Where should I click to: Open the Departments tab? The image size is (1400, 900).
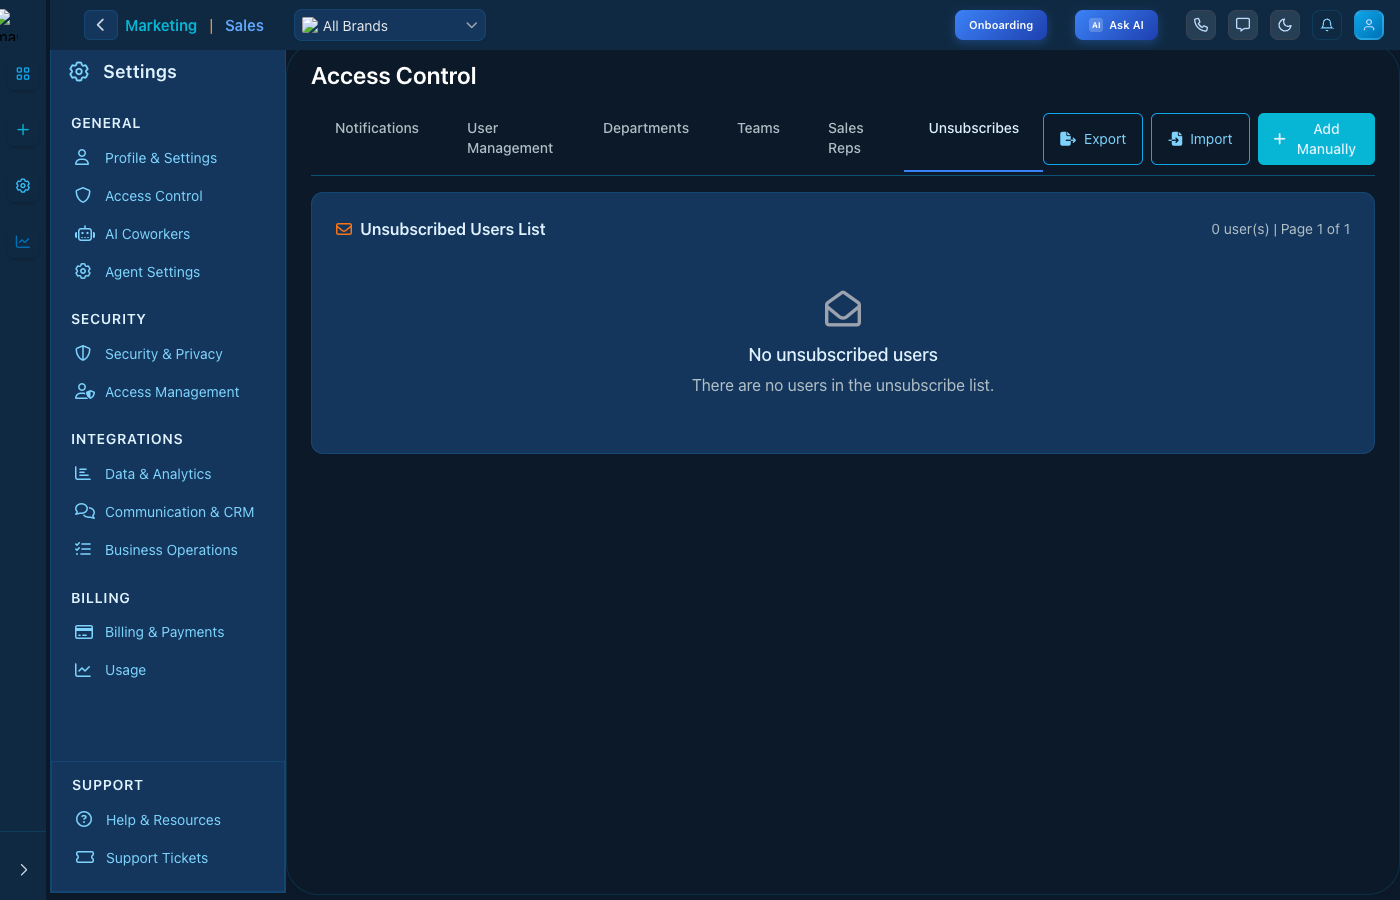coord(646,128)
